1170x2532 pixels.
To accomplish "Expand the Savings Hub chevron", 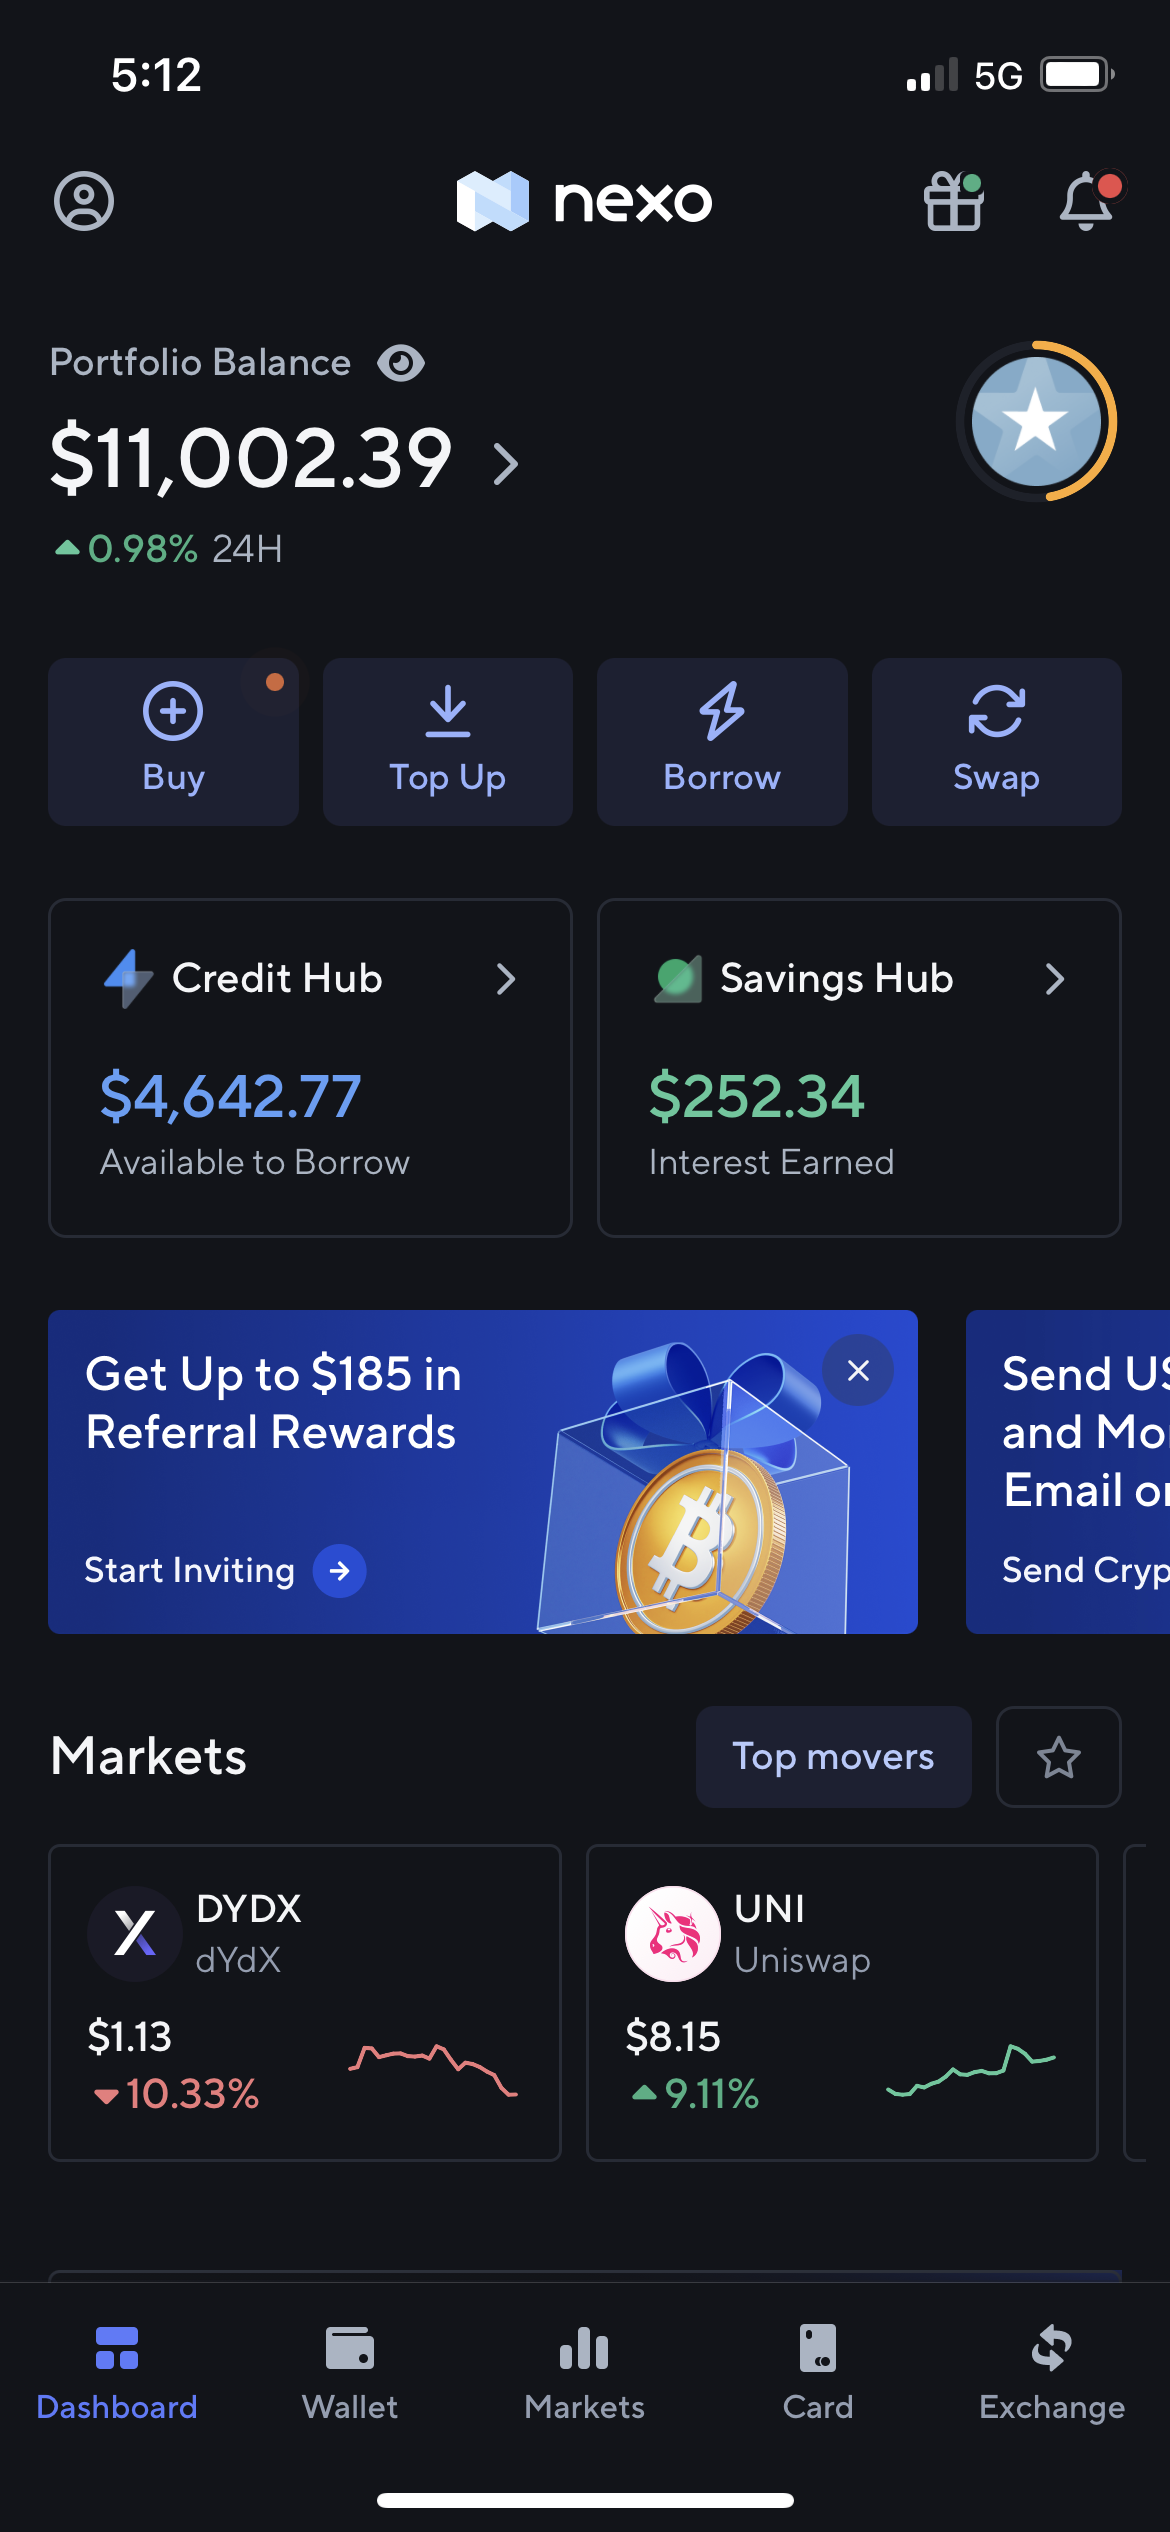I will tap(1055, 979).
